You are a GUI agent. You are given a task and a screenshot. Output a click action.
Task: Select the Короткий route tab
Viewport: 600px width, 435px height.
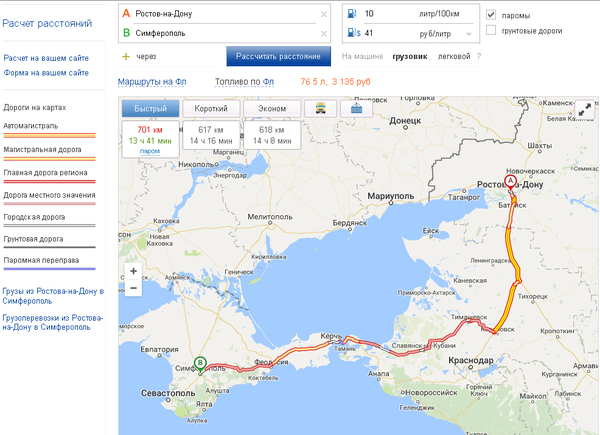212,108
